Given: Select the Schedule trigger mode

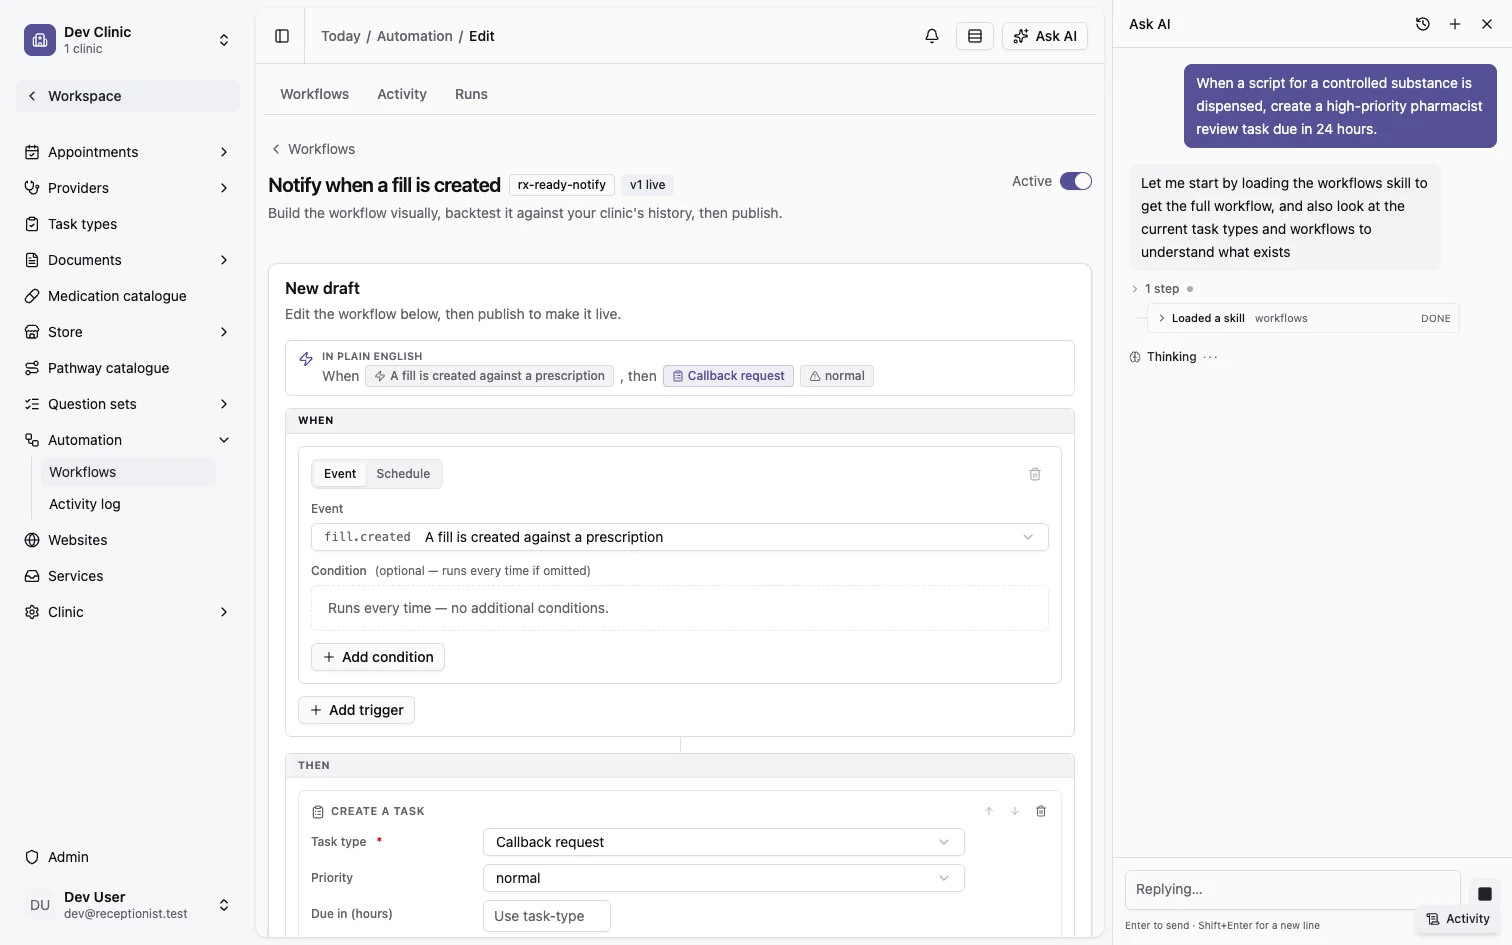Looking at the screenshot, I should tap(403, 474).
